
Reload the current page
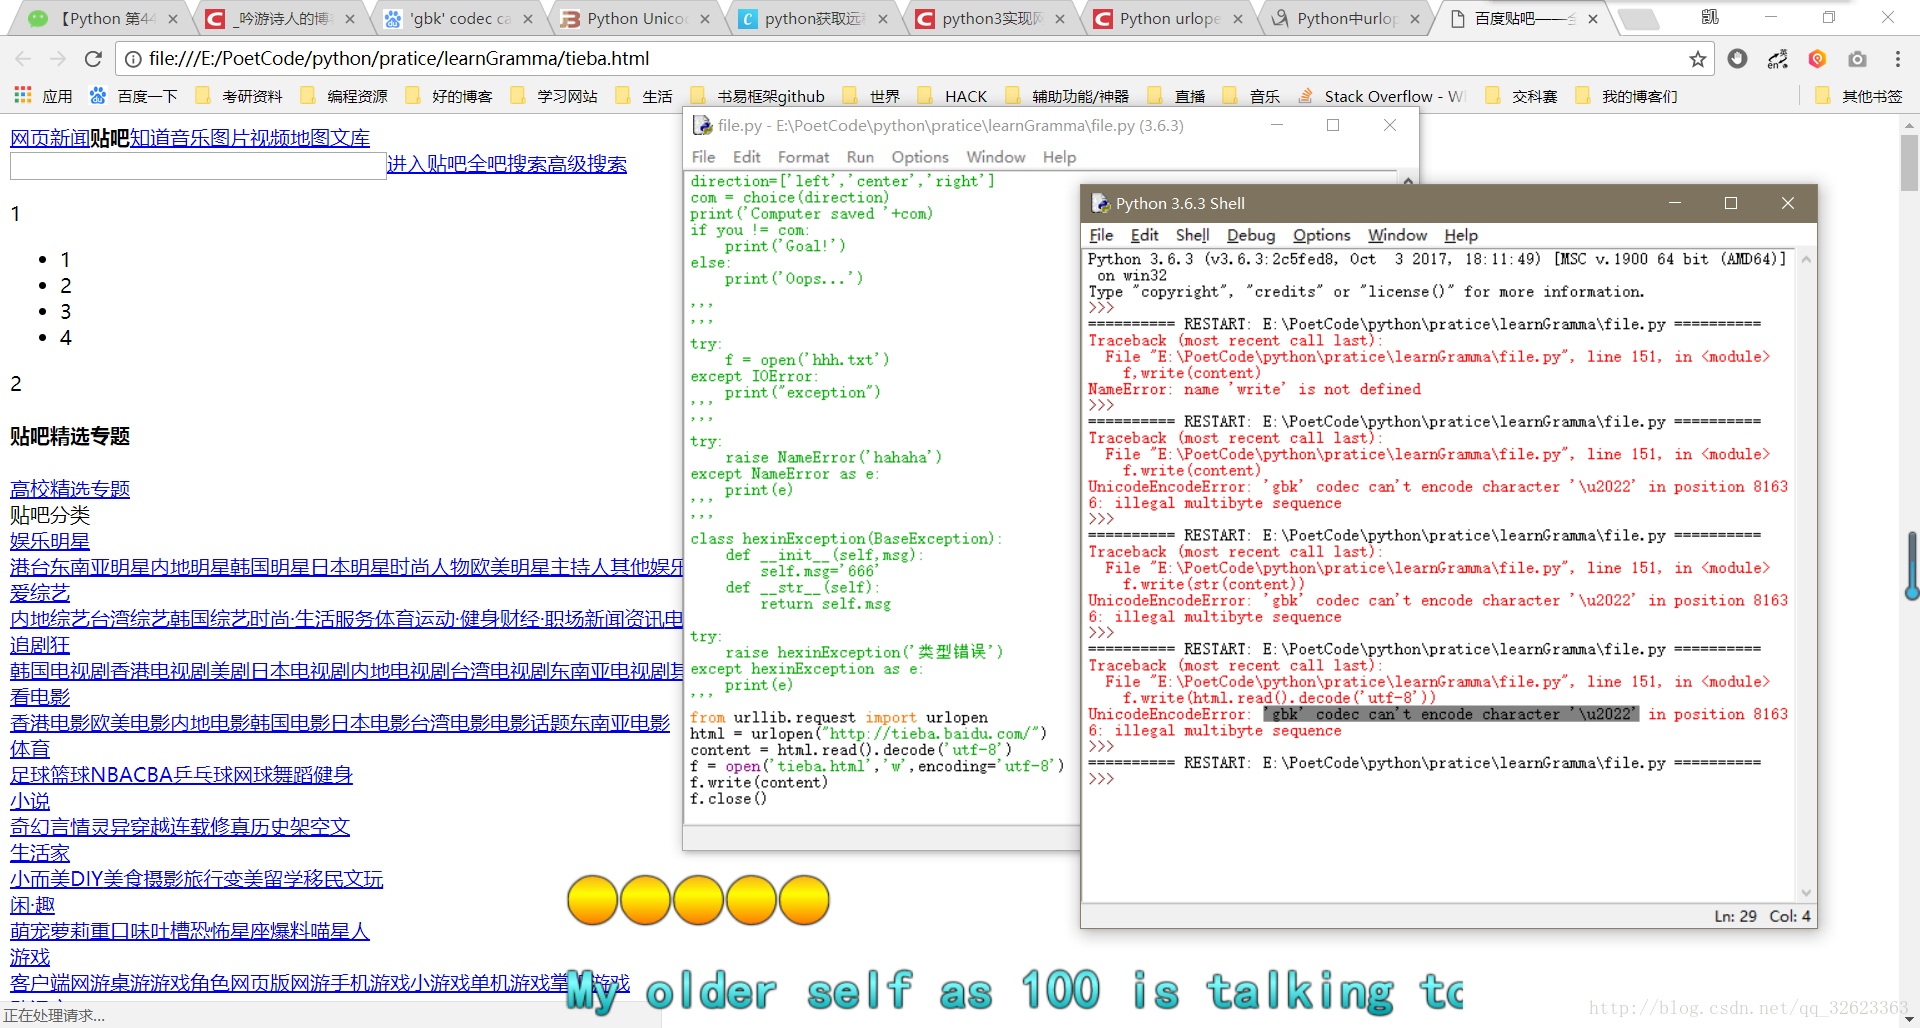pos(93,59)
